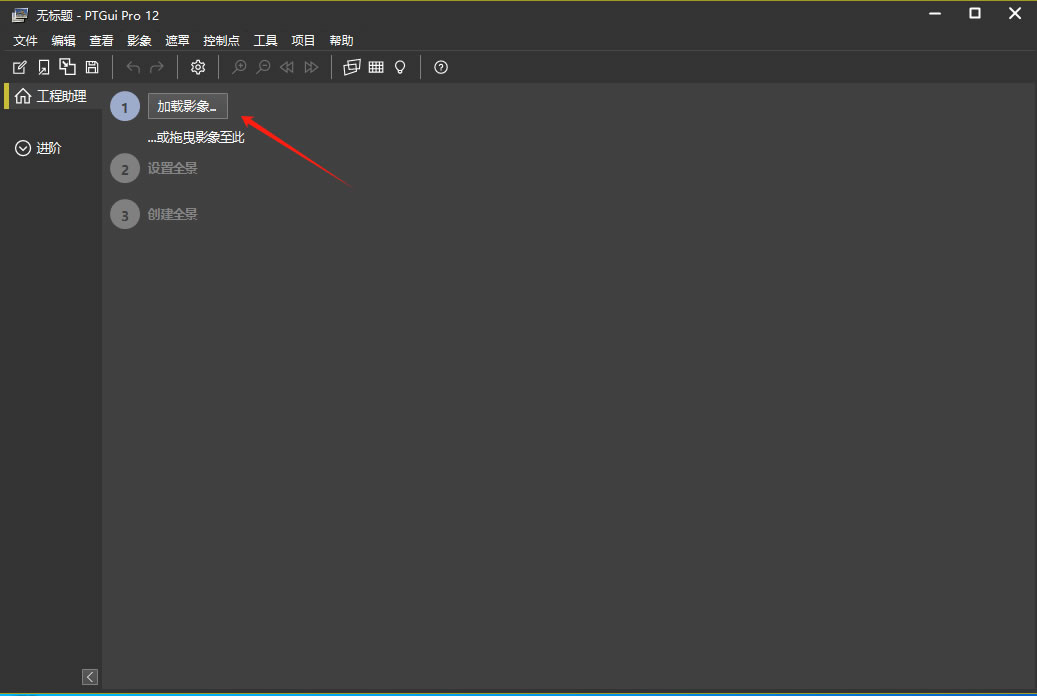Click the step 1 numbered circle
Viewport: 1037px width, 696px height.
coord(125,106)
